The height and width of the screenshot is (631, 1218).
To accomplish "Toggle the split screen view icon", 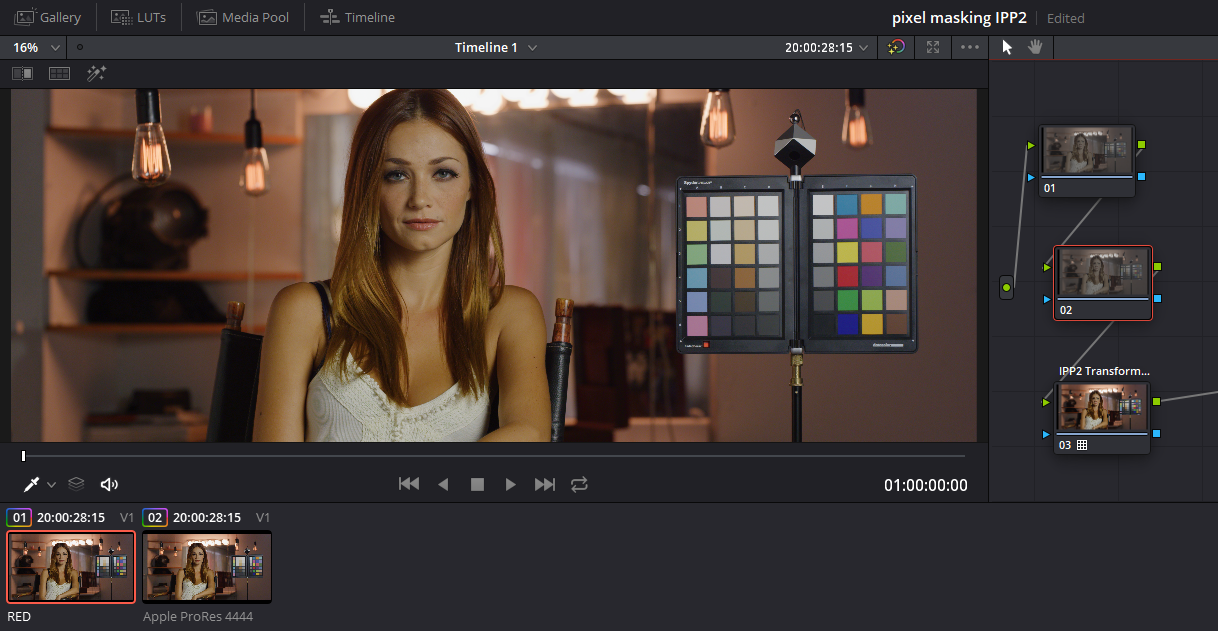I will click(x=59, y=73).
